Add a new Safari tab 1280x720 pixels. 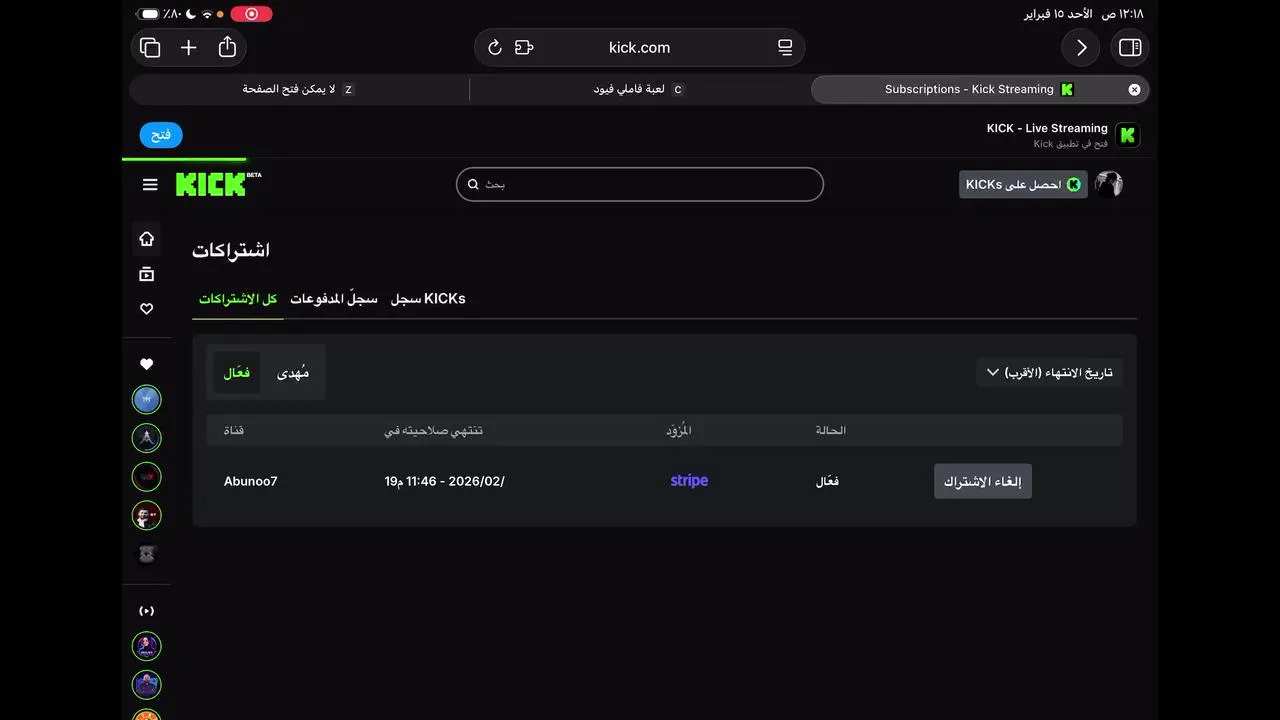189,48
